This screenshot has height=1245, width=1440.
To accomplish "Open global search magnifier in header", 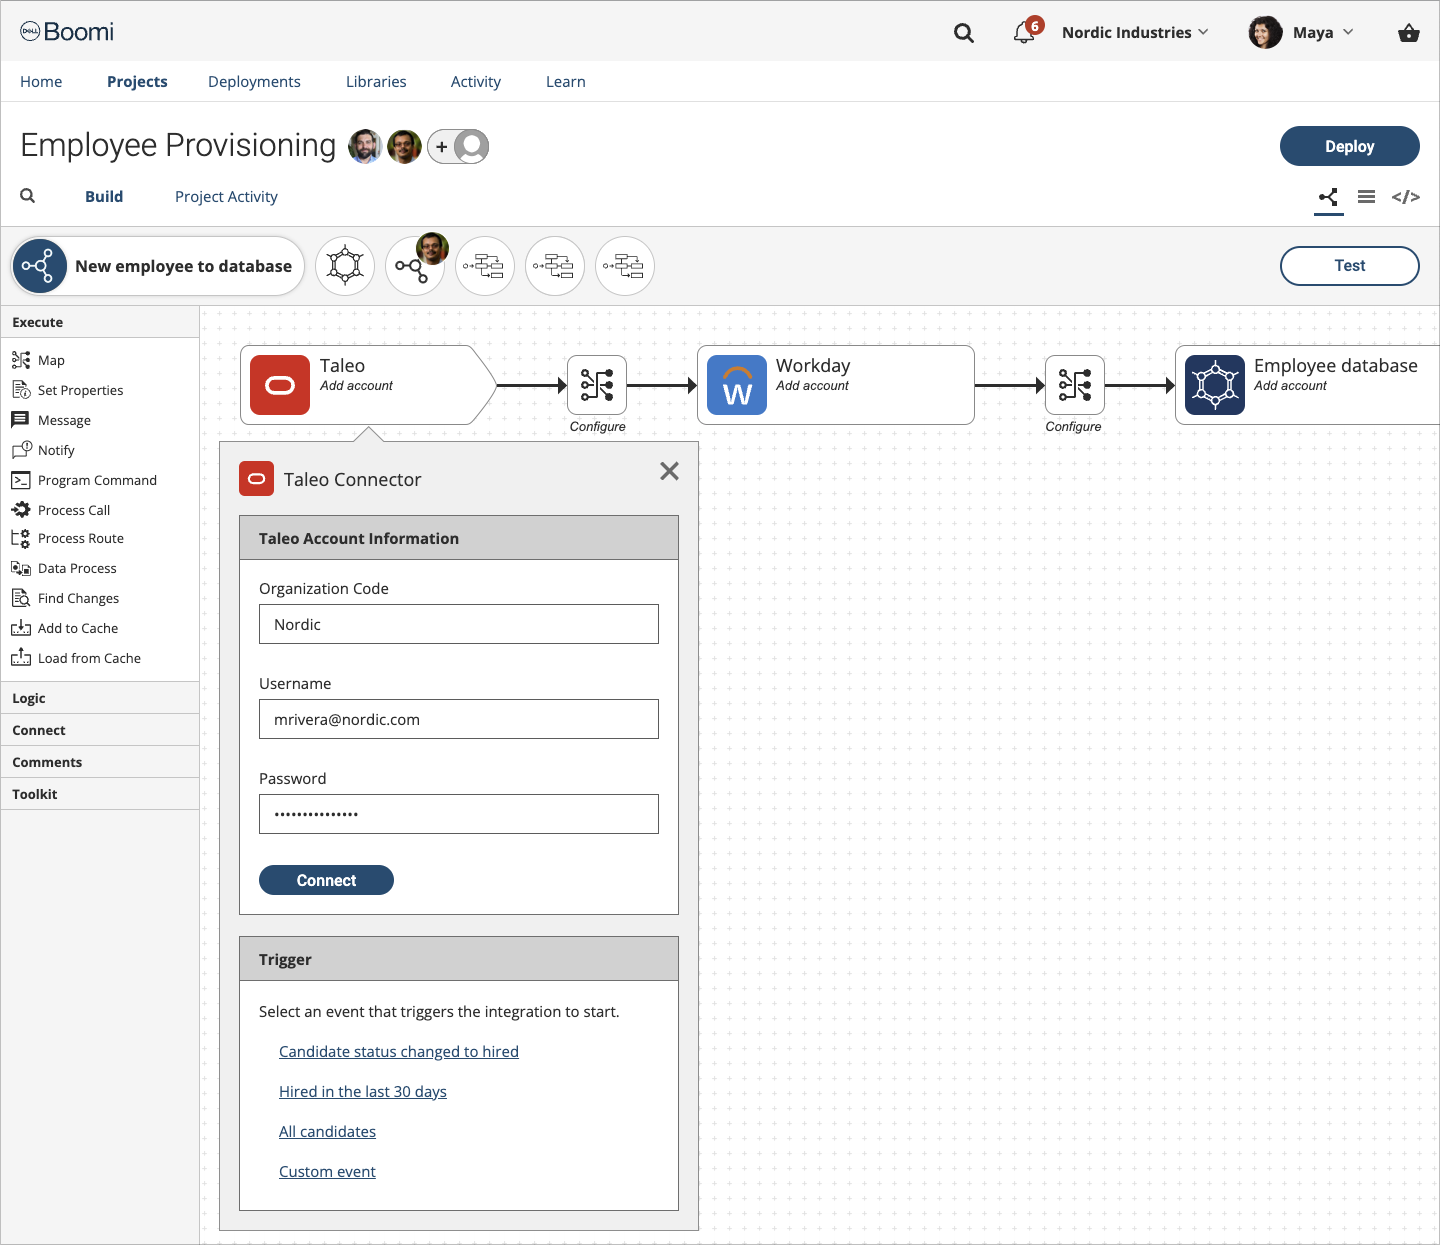I will click(964, 33).
